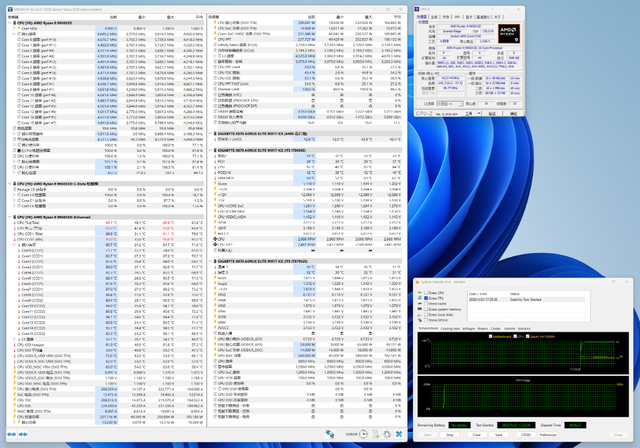Close HWiNFO sensors with the blue X icon
The height and width of the screenshot is (448, 640).
(399, 434)
